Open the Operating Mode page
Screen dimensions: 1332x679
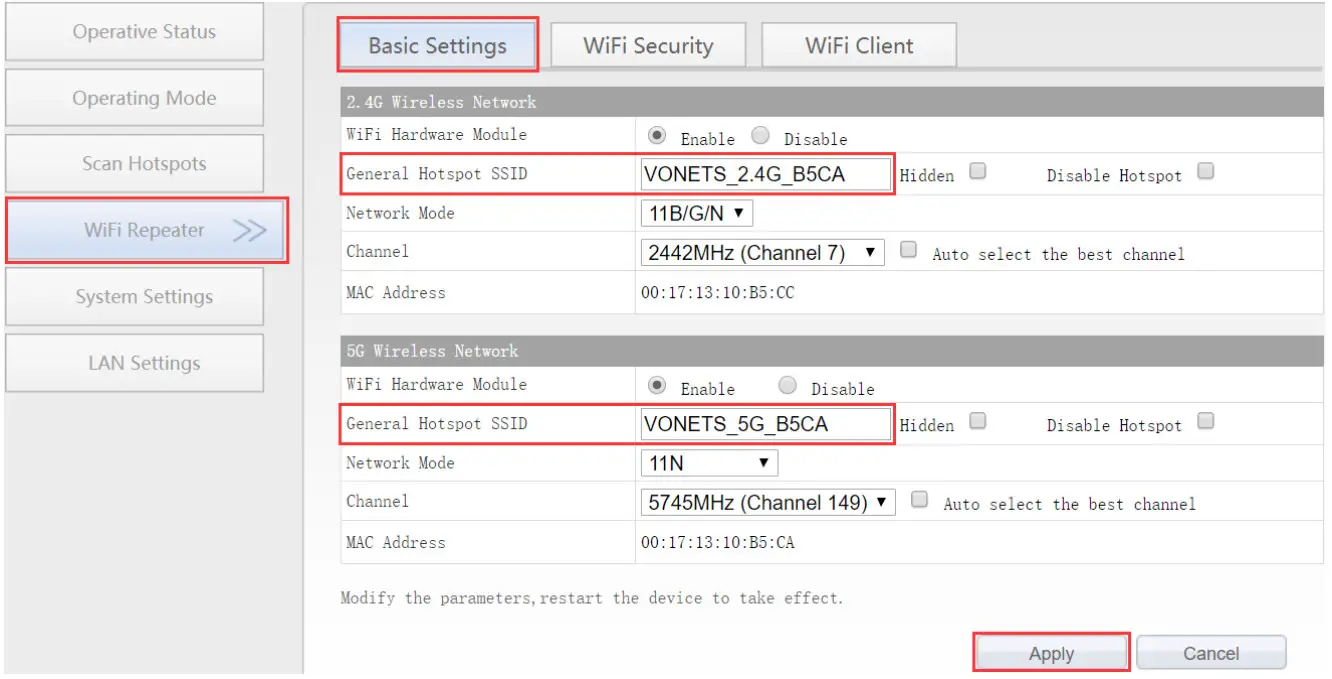coord(133,97)
